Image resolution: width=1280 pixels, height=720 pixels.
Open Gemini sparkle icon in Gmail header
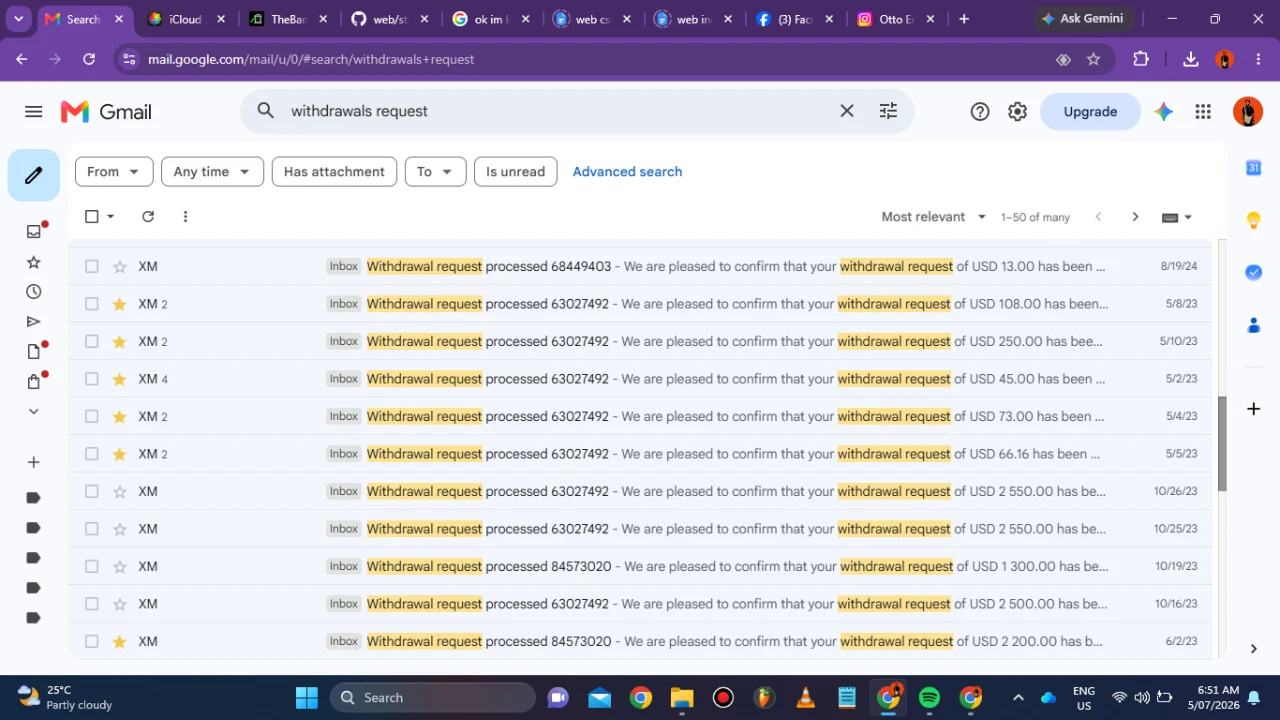click(x=1163, y=112)
